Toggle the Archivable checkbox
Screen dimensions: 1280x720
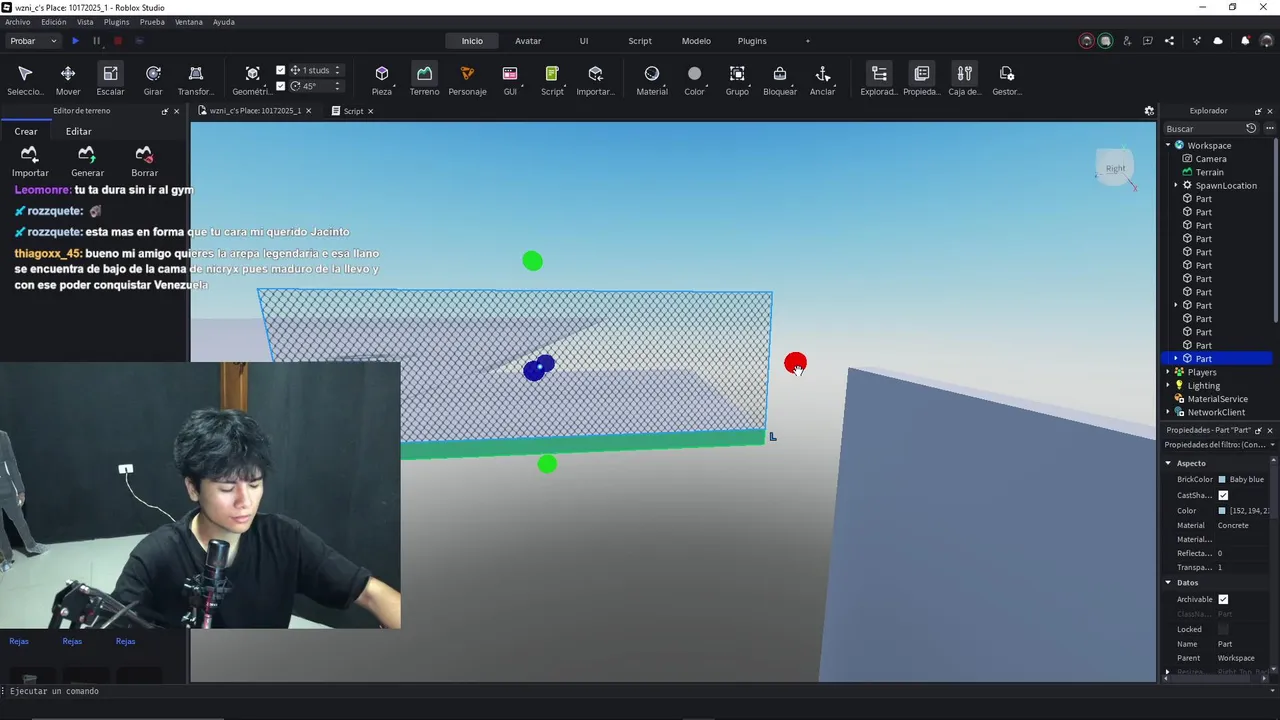1223,599
